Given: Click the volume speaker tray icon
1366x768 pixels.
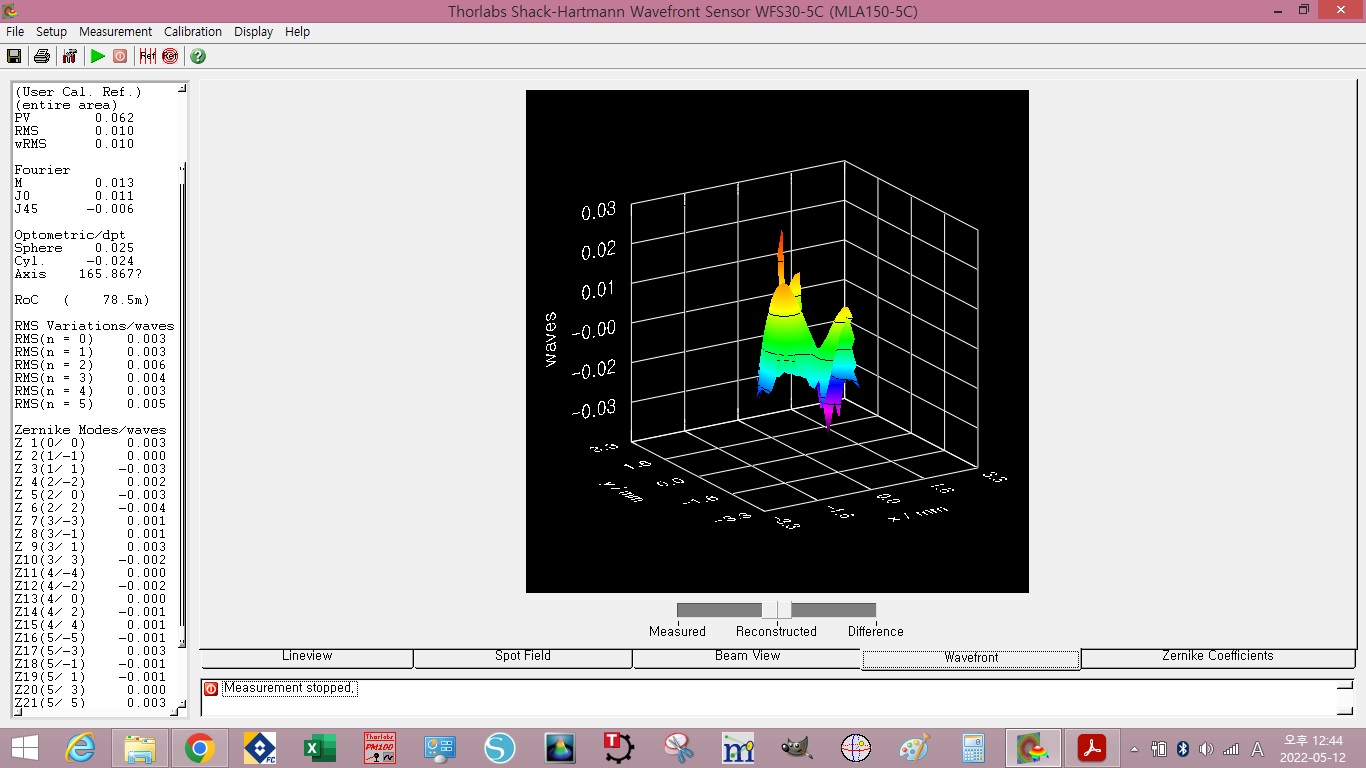Looking at the screenshot, I should [1206, 749].
